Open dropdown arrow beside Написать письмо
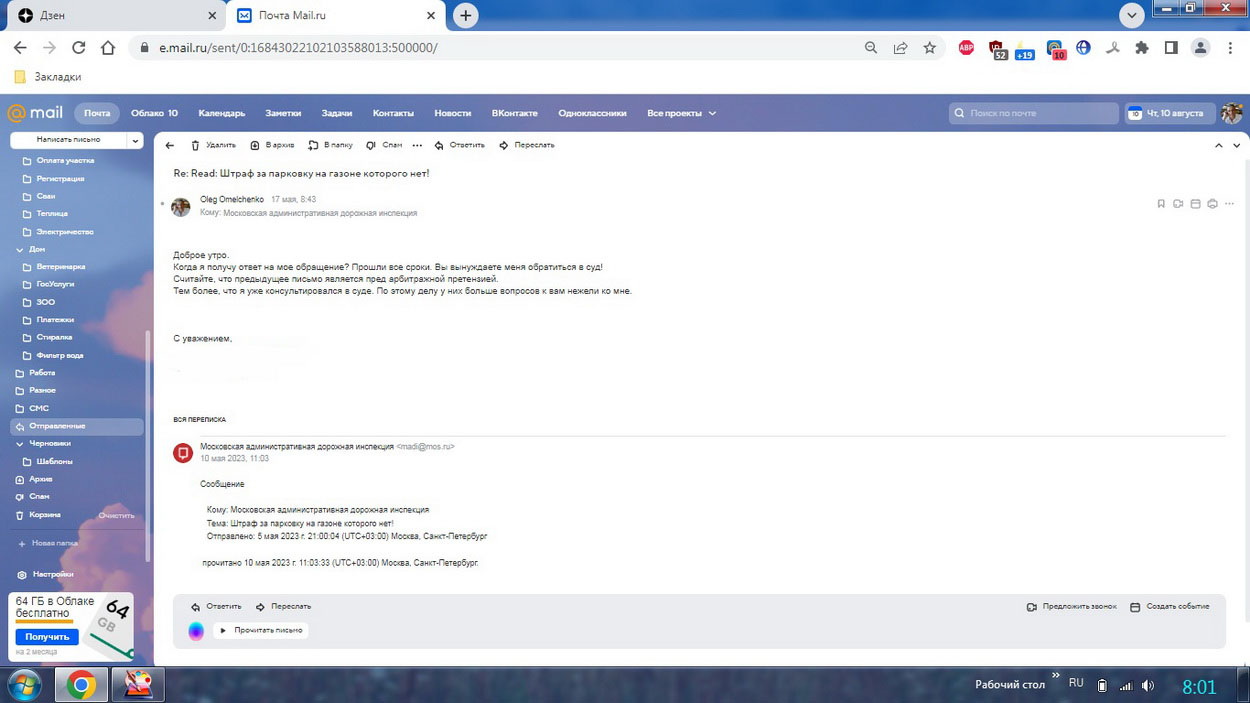 (135, 140)
